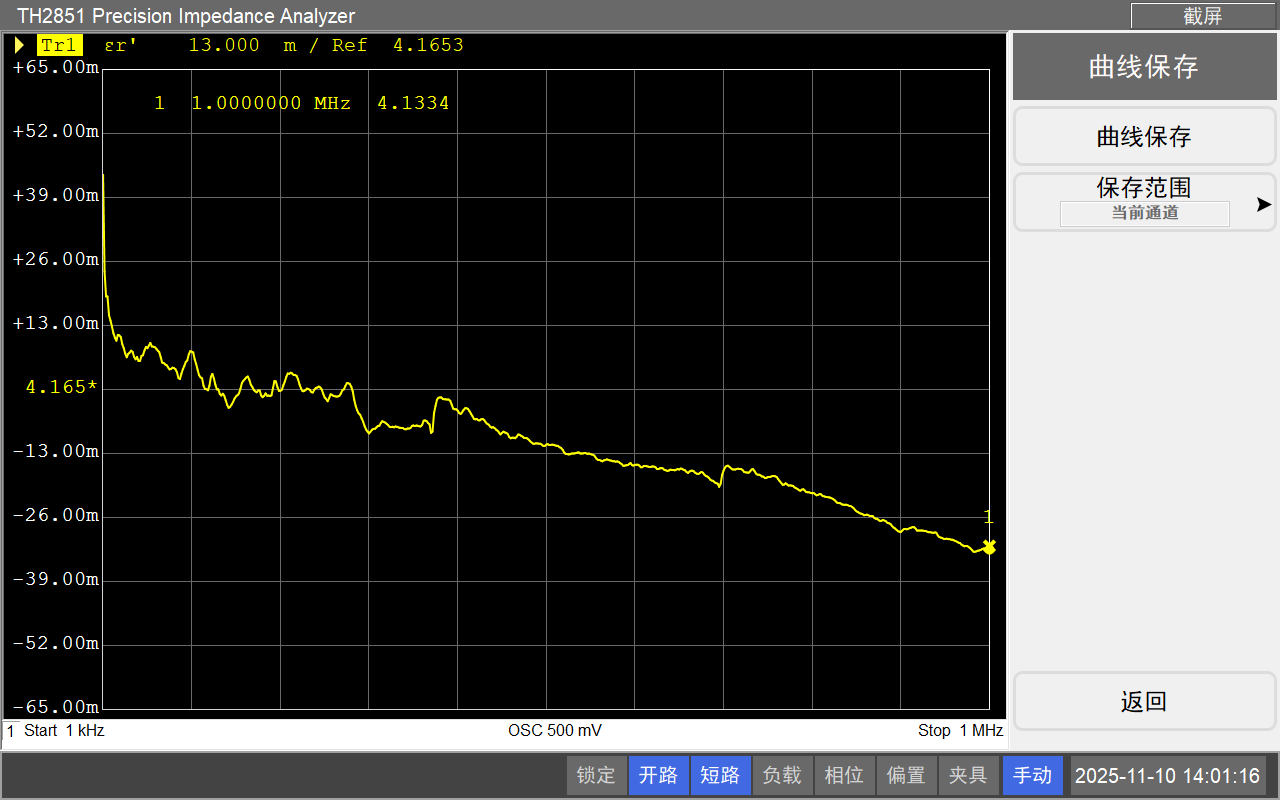
Task: Click the Stop 1 MHz frequency label
Action: click(x=959, y=731)
